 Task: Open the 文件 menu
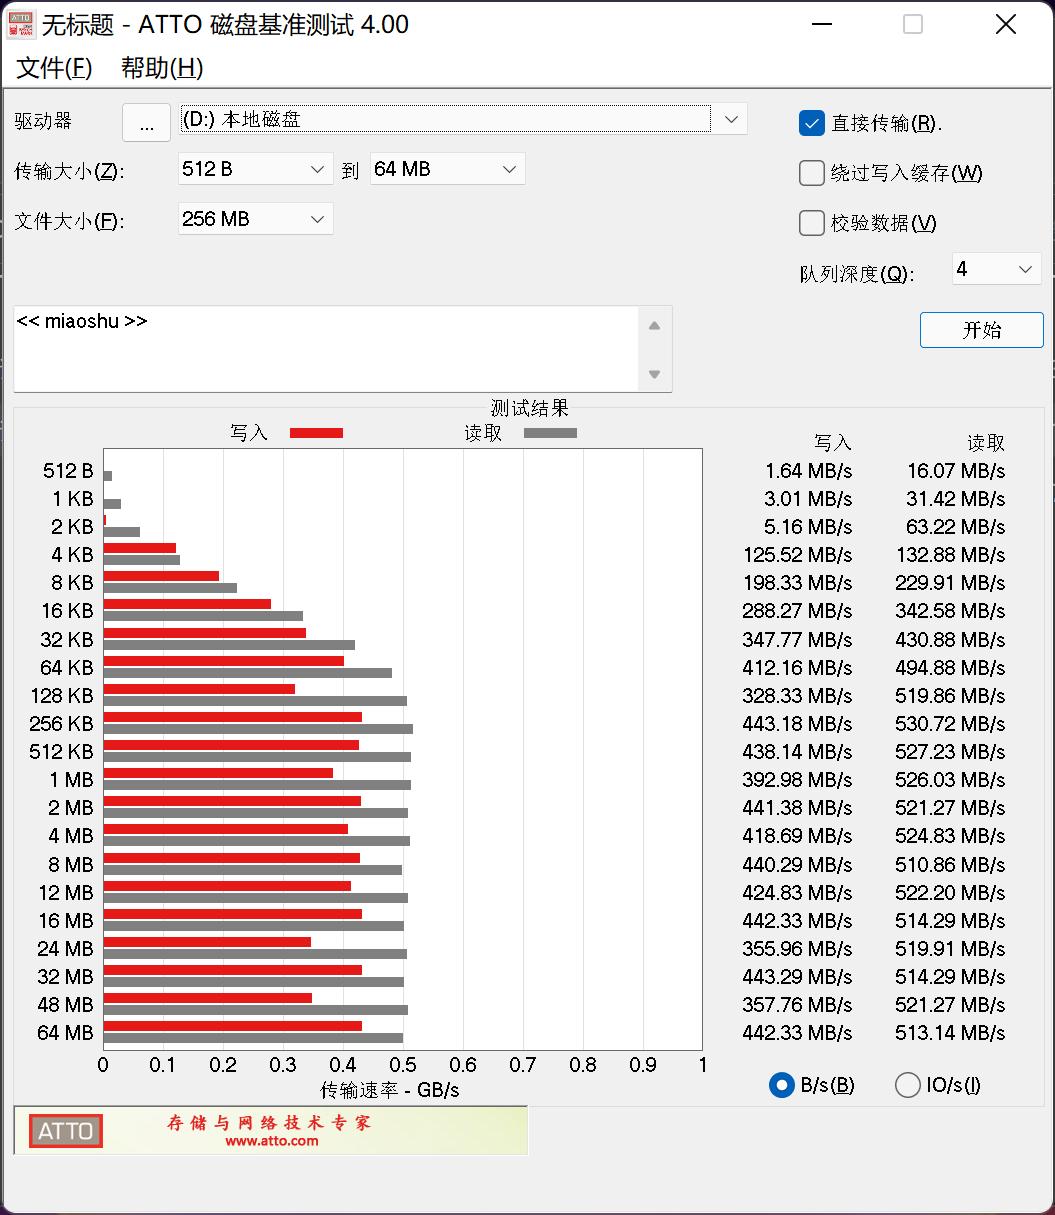coord(52,69)
